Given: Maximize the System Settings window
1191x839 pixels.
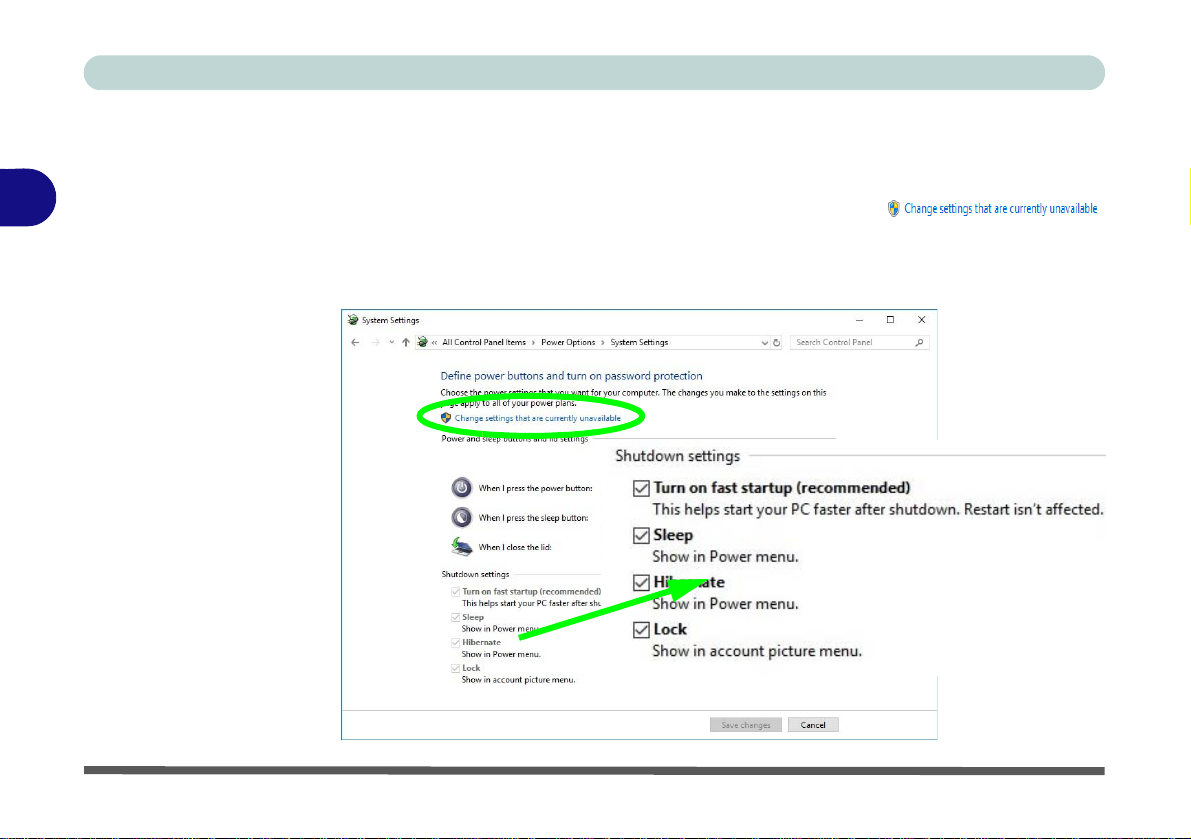Looking at the screenshot, I should [x=890, y=320].
